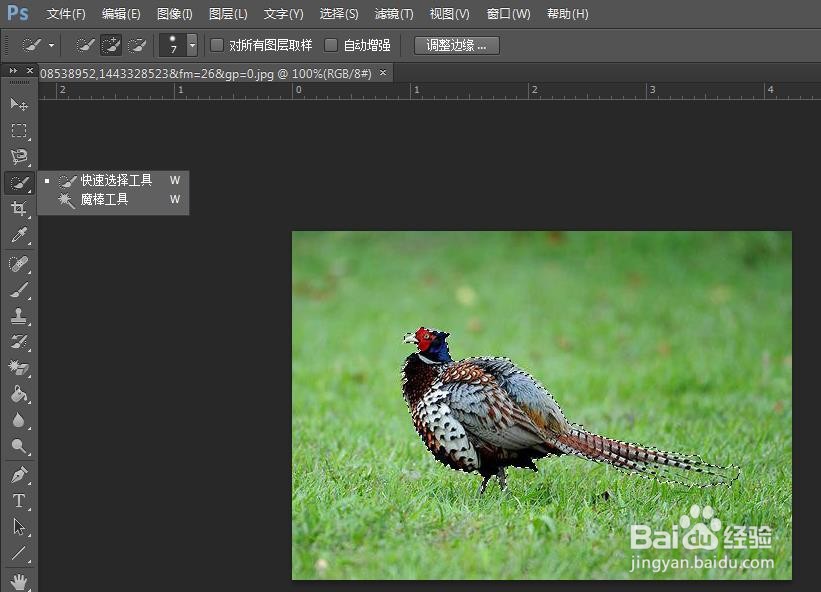821x592 pixels.
Task: Open the 视图(V) menu
Action: (449, 14)
